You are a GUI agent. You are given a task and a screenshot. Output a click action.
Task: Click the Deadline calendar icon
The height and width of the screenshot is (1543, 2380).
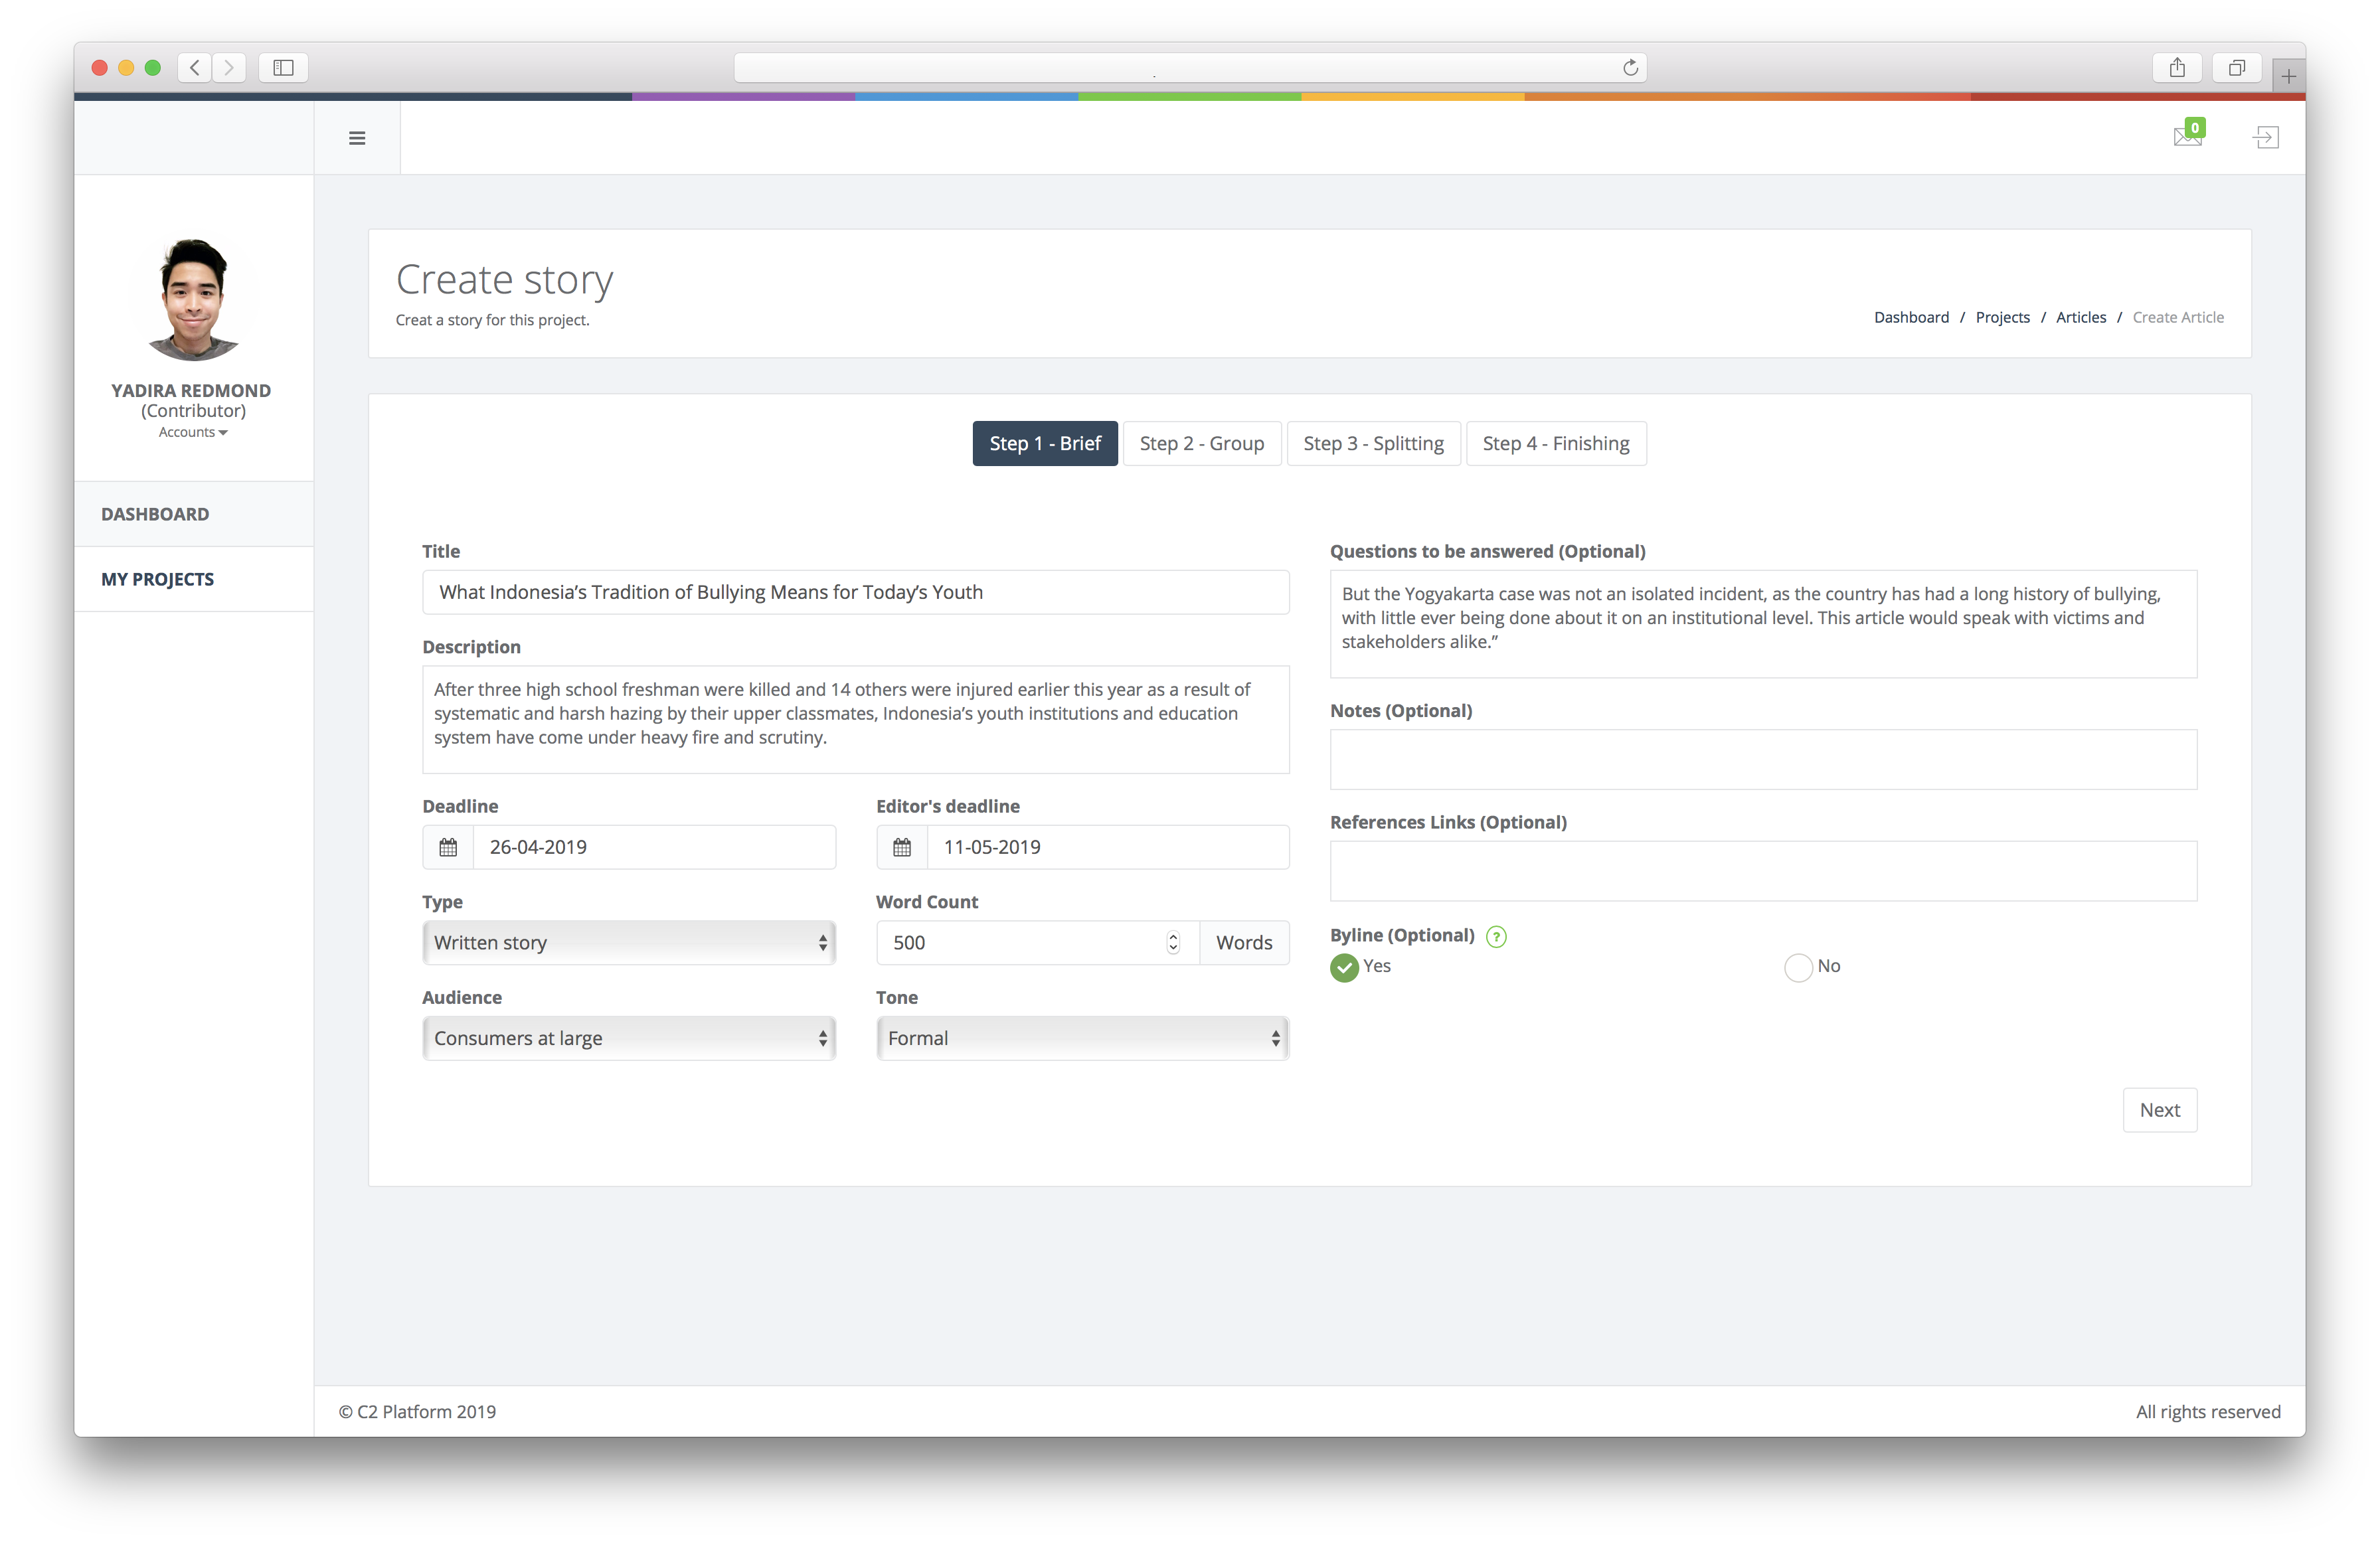click(448, 847)
